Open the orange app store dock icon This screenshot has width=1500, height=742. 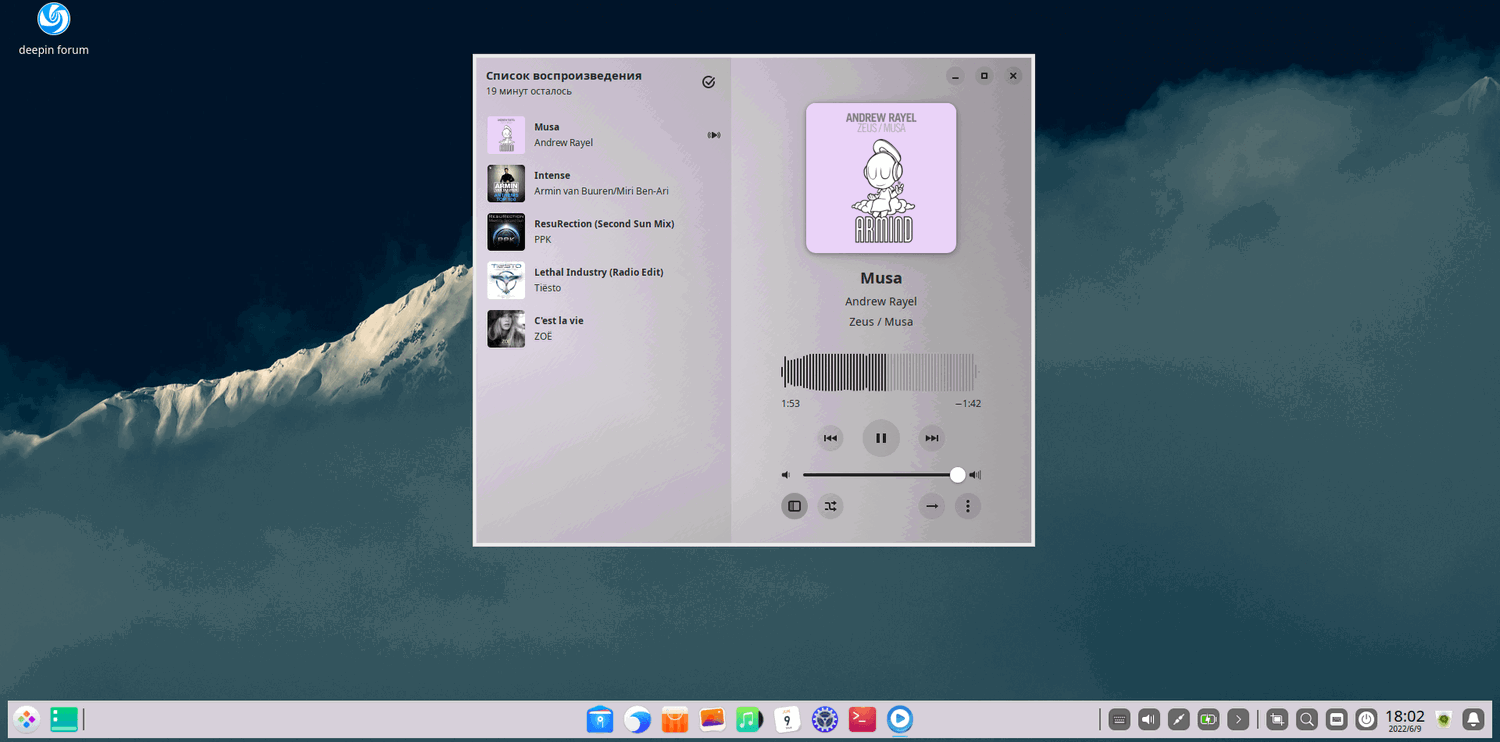point(675,719)
